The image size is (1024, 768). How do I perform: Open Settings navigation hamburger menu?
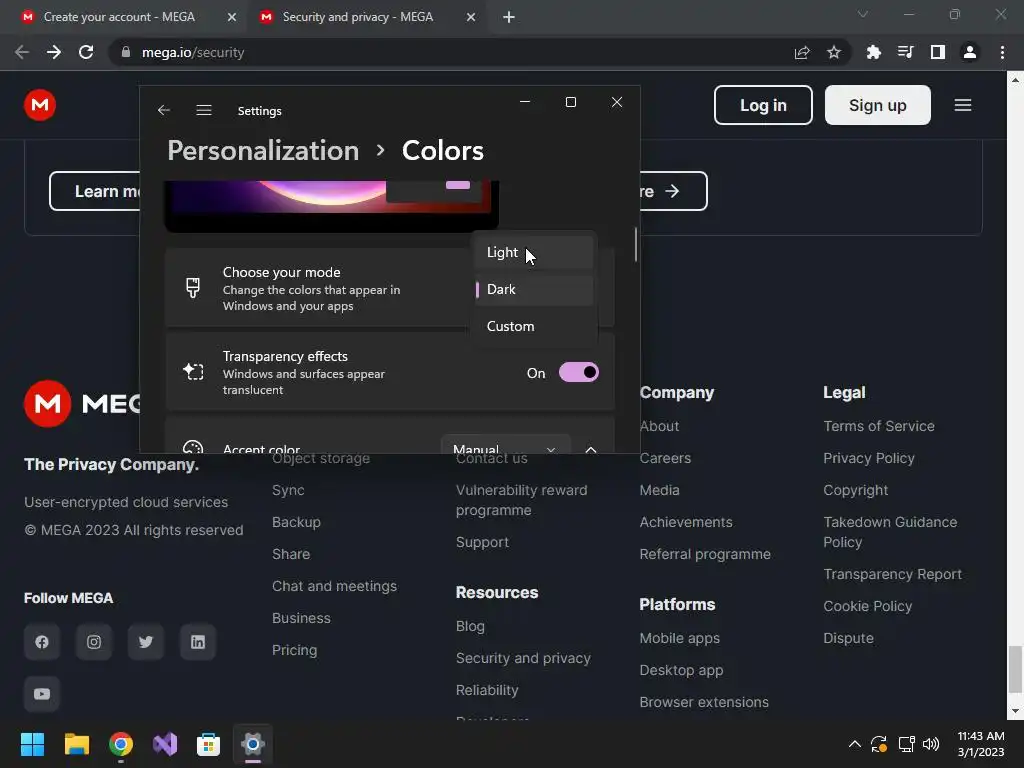[x=204, y=110]
